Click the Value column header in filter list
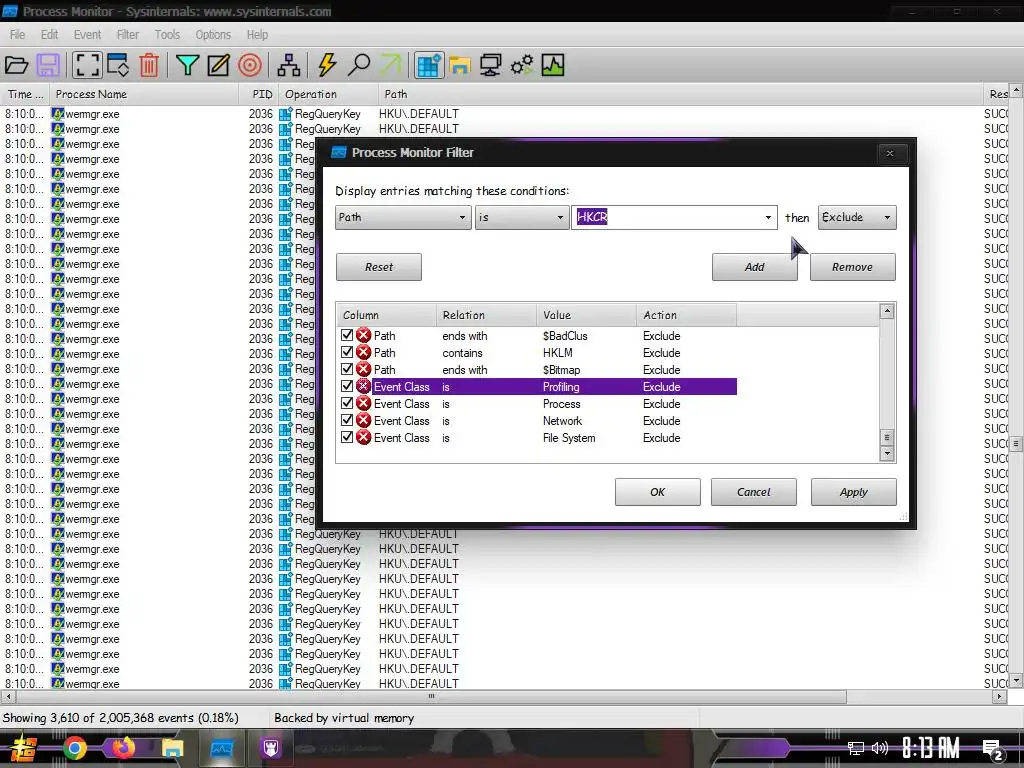Screen dimensions: 1024x768 (x=586, y=315)
